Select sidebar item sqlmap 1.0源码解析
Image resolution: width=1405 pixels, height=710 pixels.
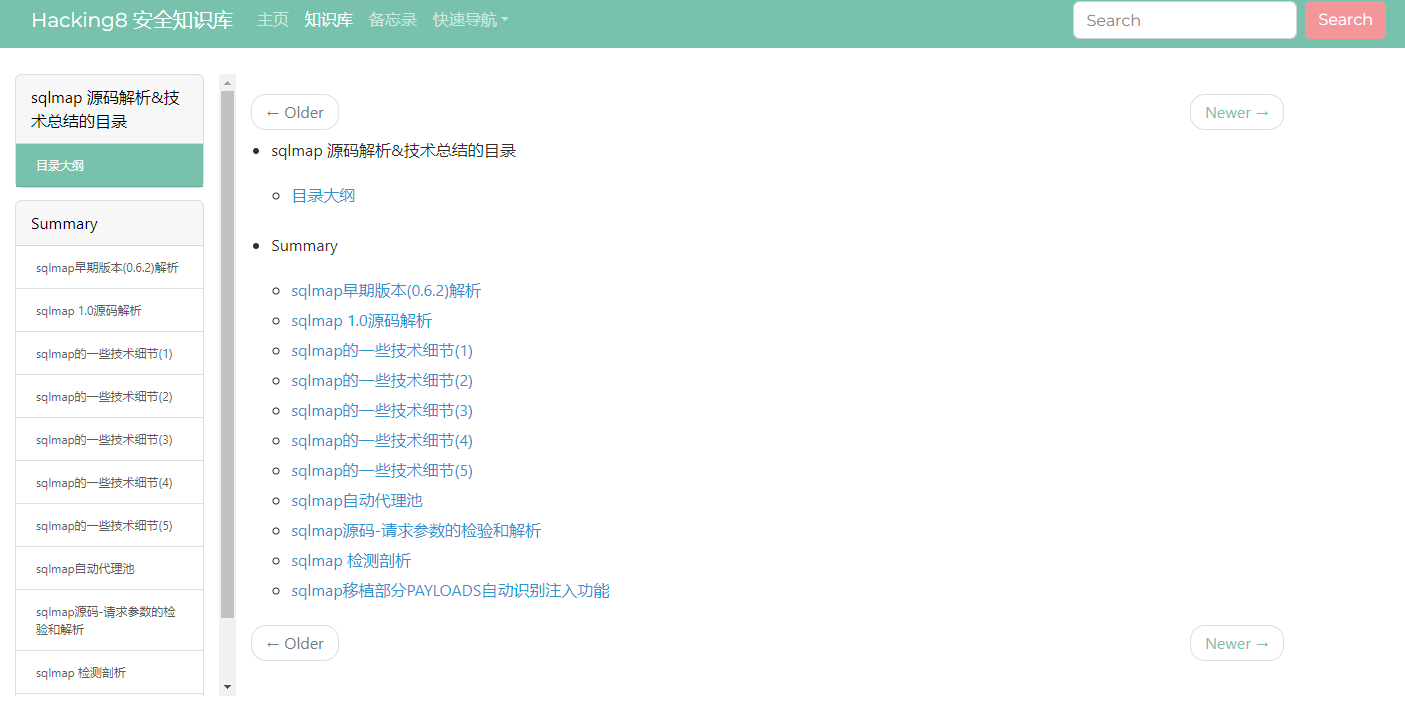click(109, 310)
